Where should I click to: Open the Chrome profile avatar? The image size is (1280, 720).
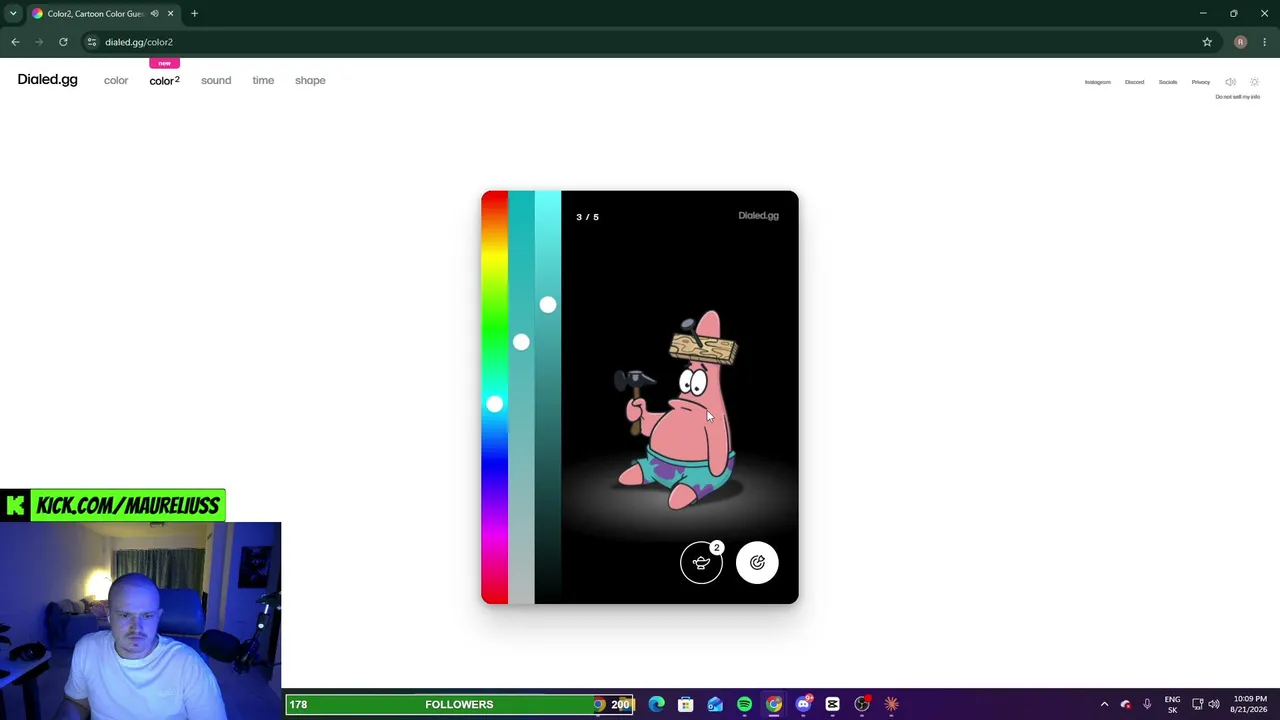[x=1240, y=42]
